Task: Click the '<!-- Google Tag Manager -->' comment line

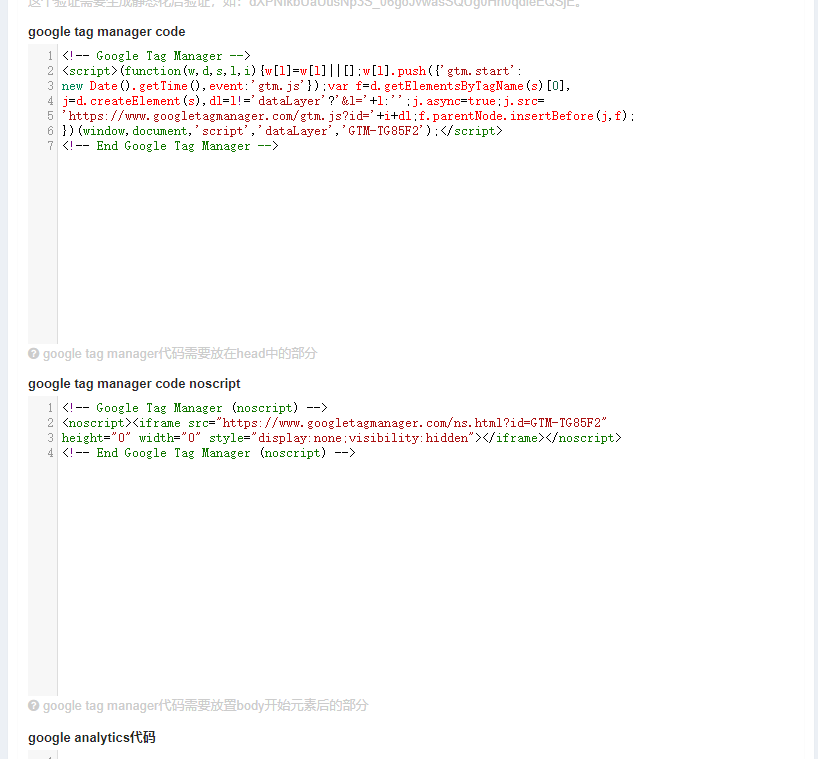Action: pyautogui.click(x=156, y=56)
